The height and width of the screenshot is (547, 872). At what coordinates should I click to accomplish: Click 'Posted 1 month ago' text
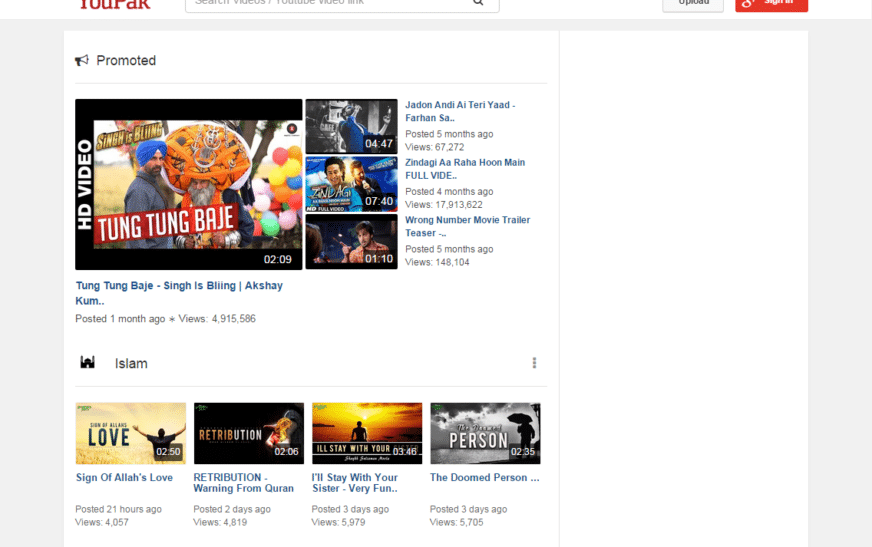120,319
